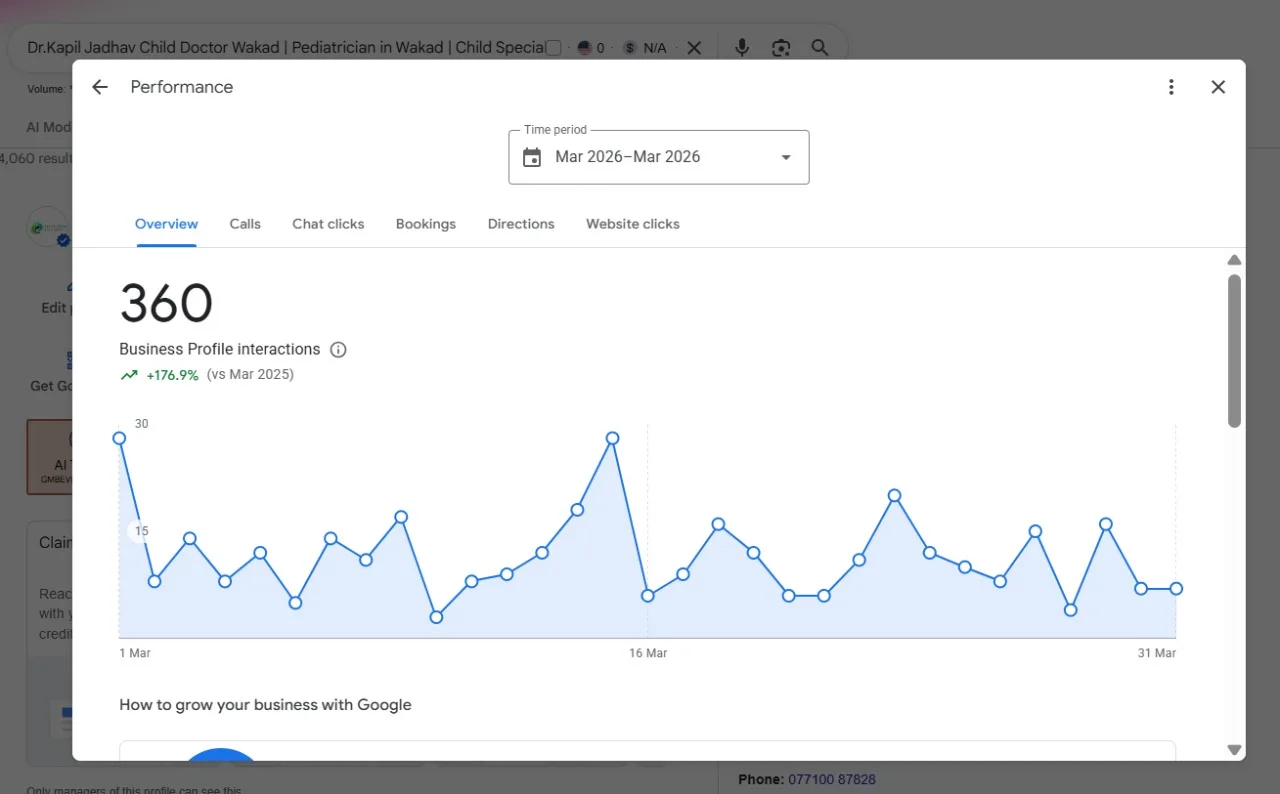The image size is (1280, 794).
Task: Click the 16 Mar axis label
Action: (x=648, y=653)
